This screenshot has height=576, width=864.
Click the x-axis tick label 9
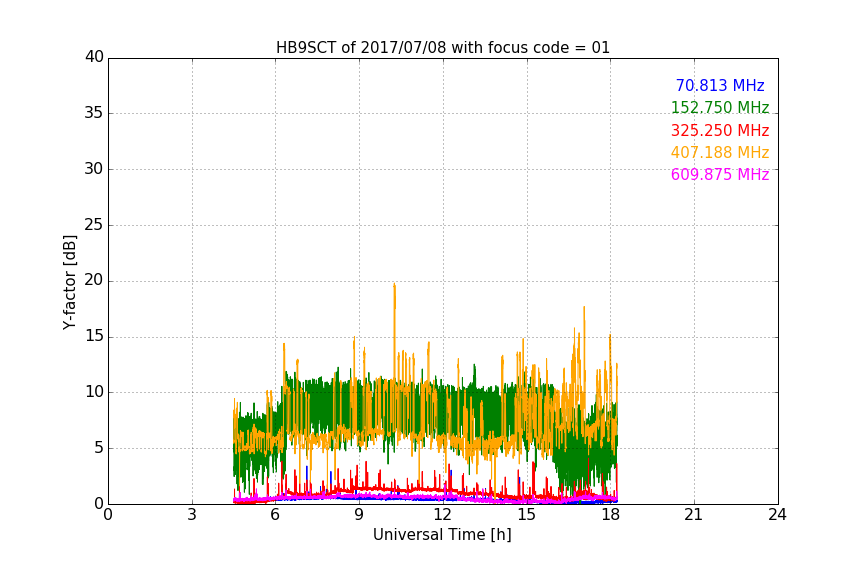pyautogui.click(x=359, y=515)
